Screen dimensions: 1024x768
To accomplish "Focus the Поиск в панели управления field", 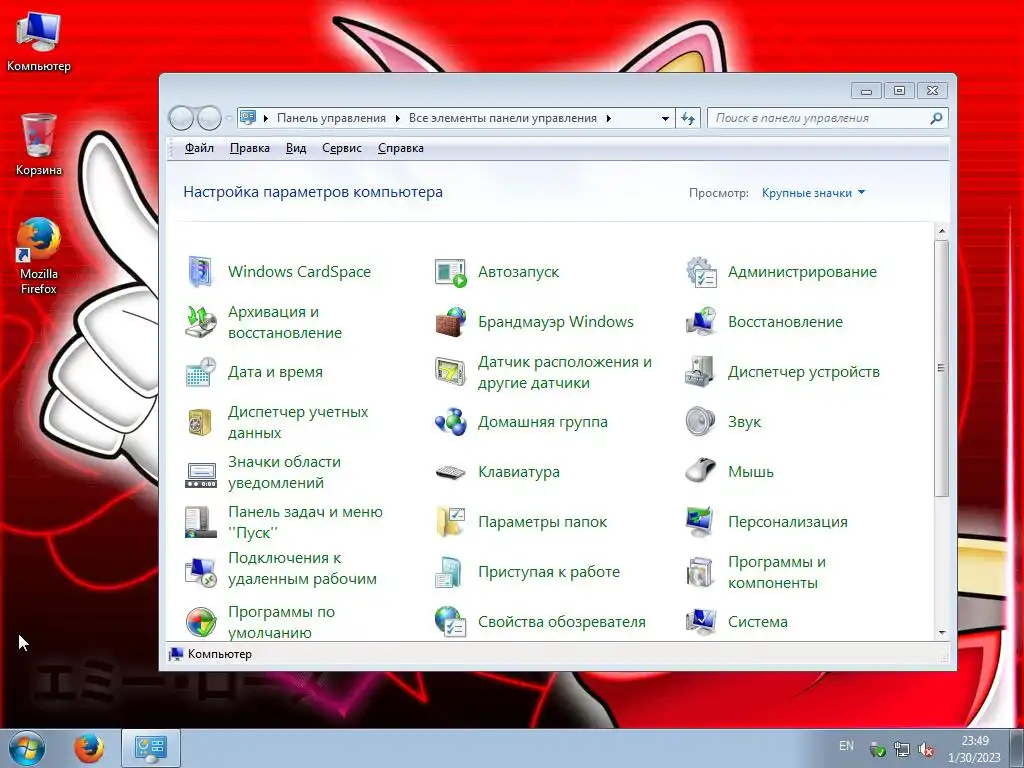I will [827, 118].
